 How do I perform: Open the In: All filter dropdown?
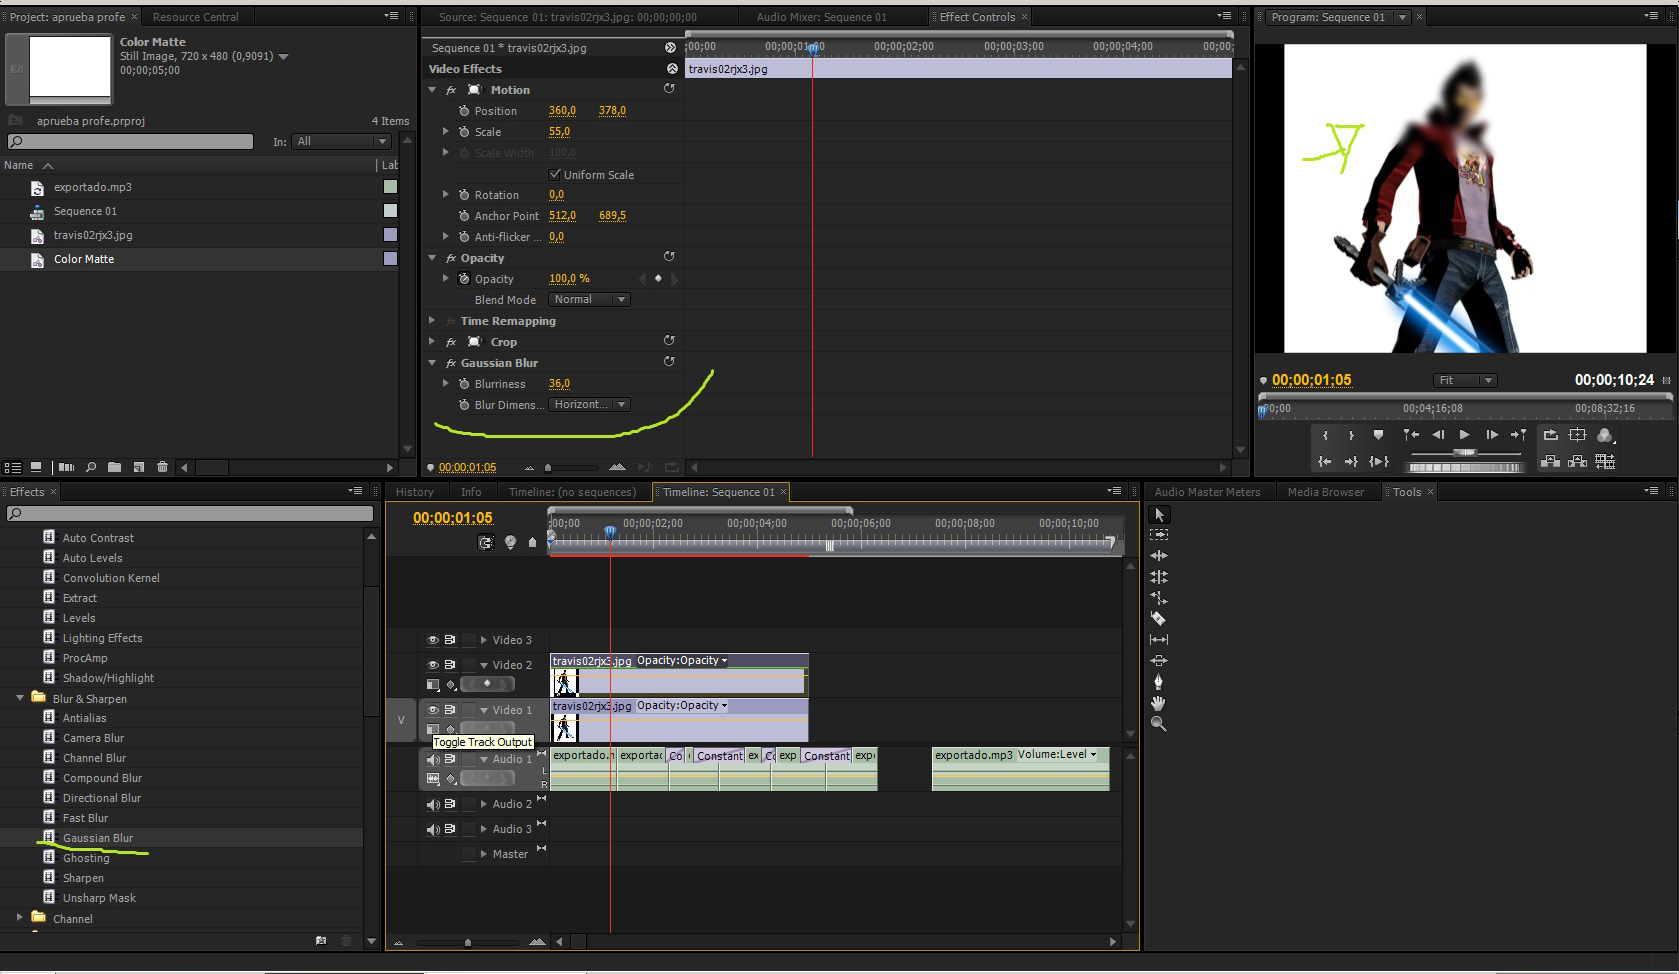tap(341, 142)
